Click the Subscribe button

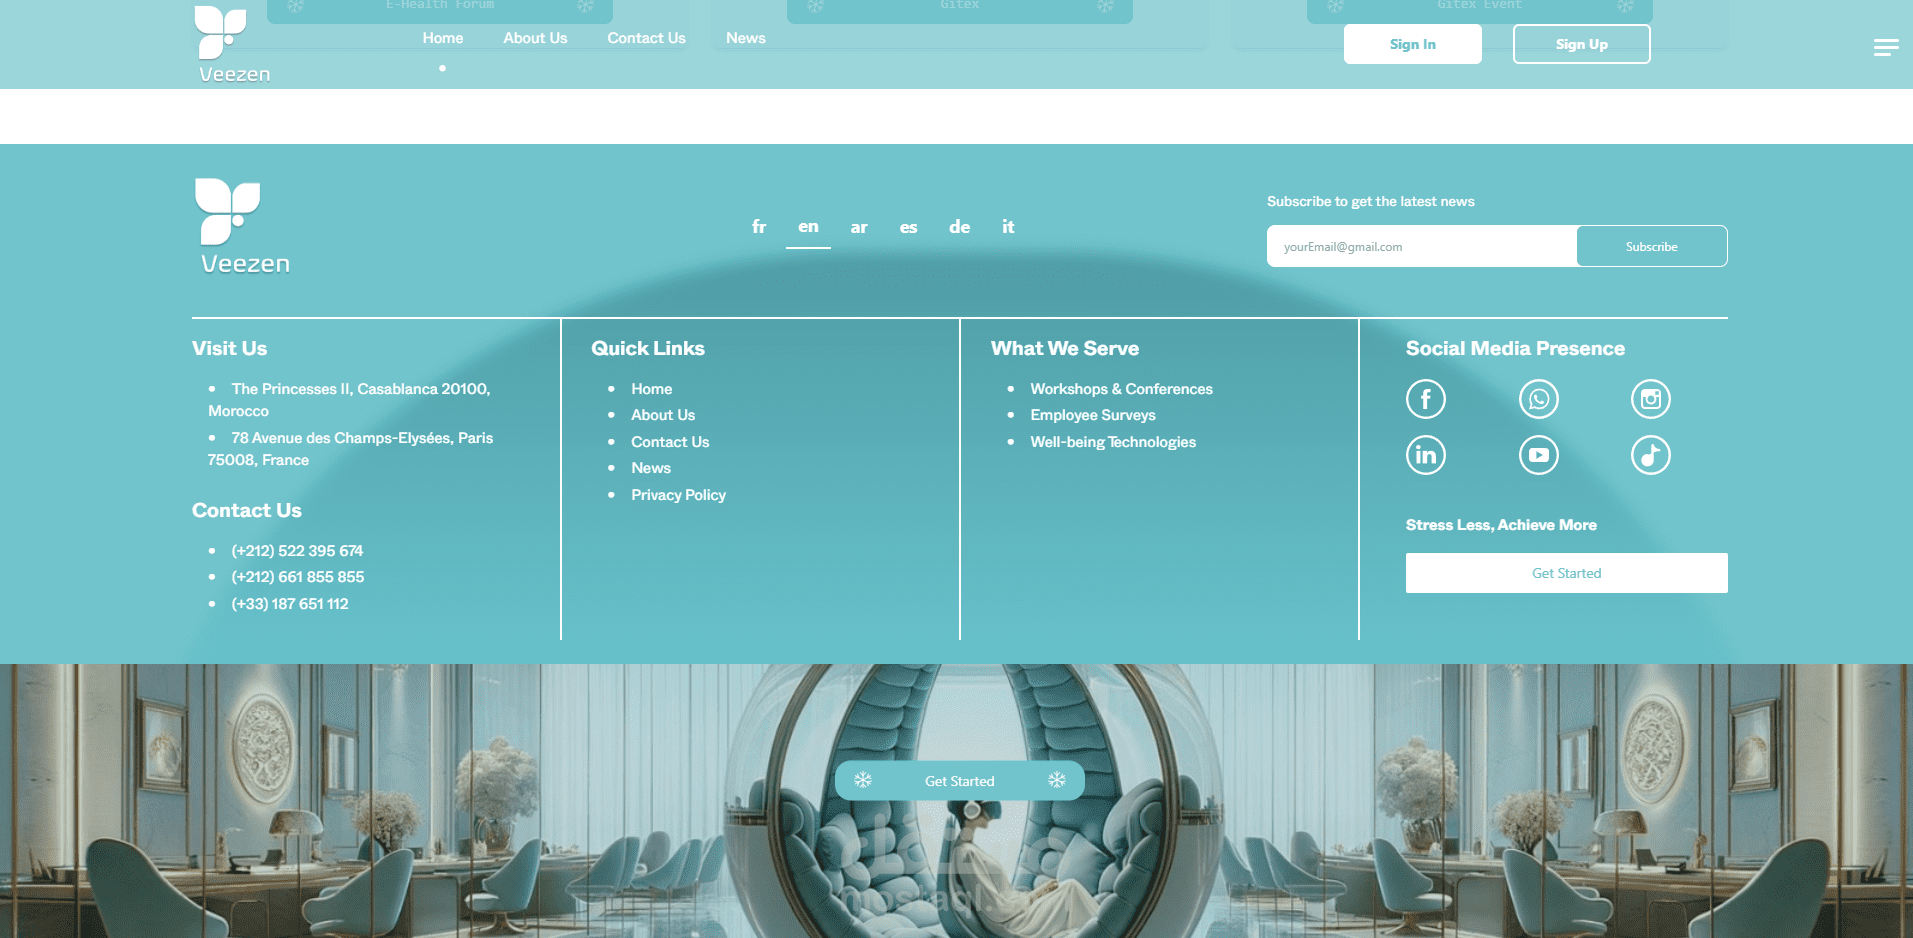(1652, 246)
